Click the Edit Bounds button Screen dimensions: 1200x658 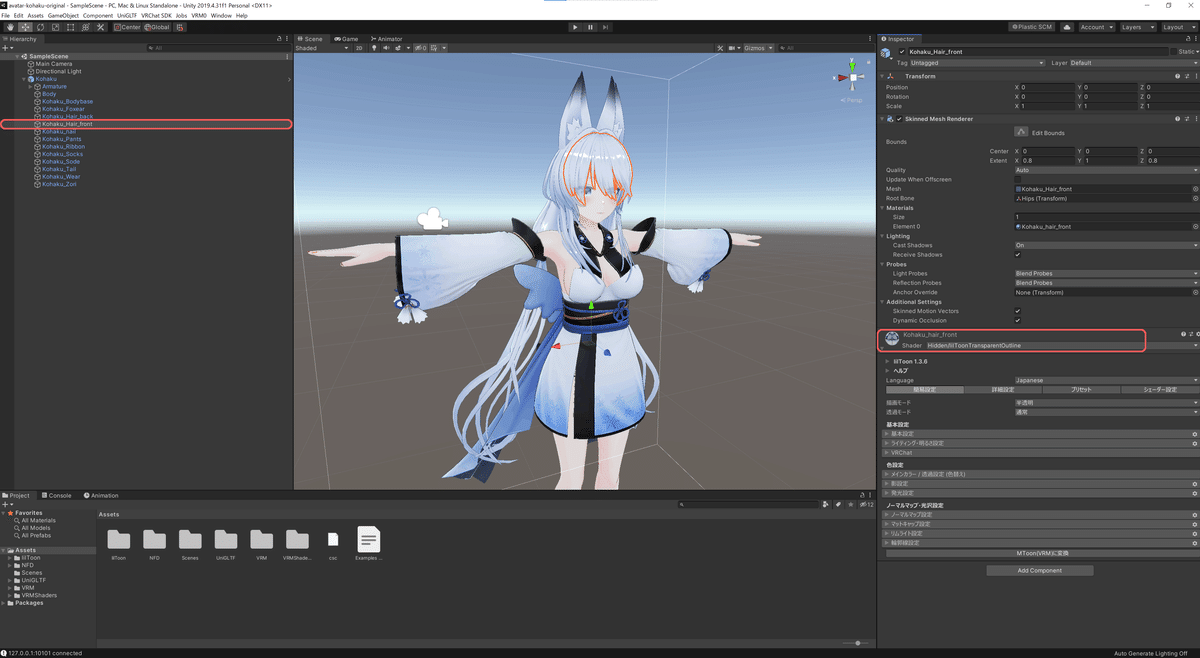click(x=1021, y=132)
